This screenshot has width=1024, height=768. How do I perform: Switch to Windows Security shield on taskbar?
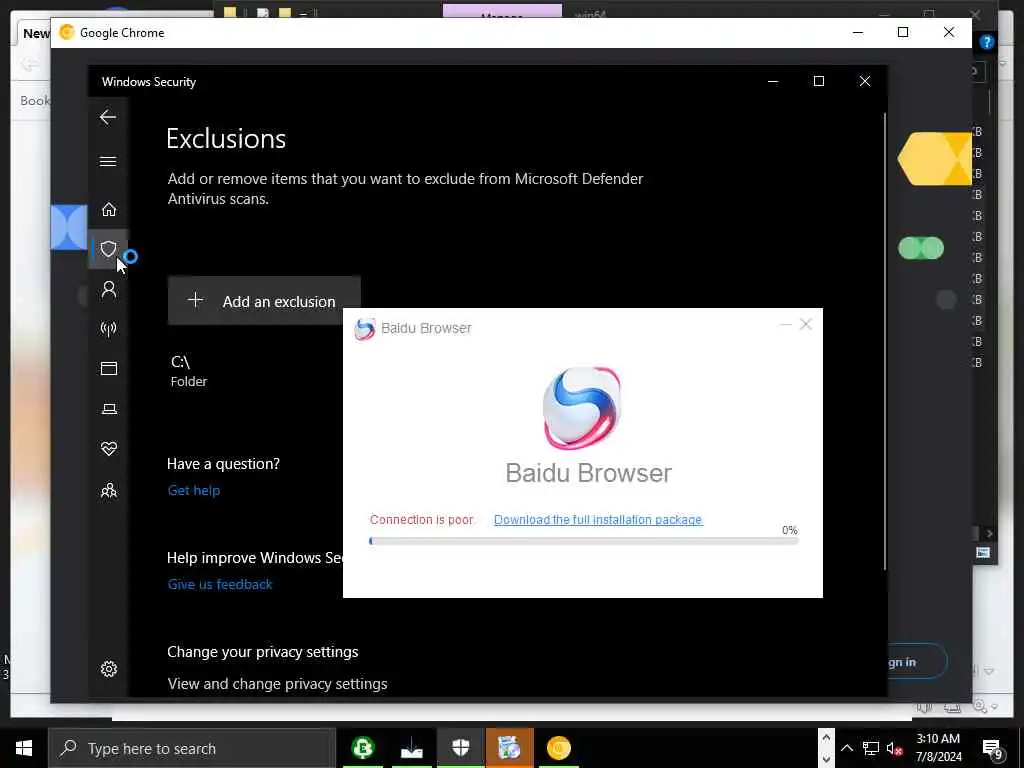pos(460,748)
